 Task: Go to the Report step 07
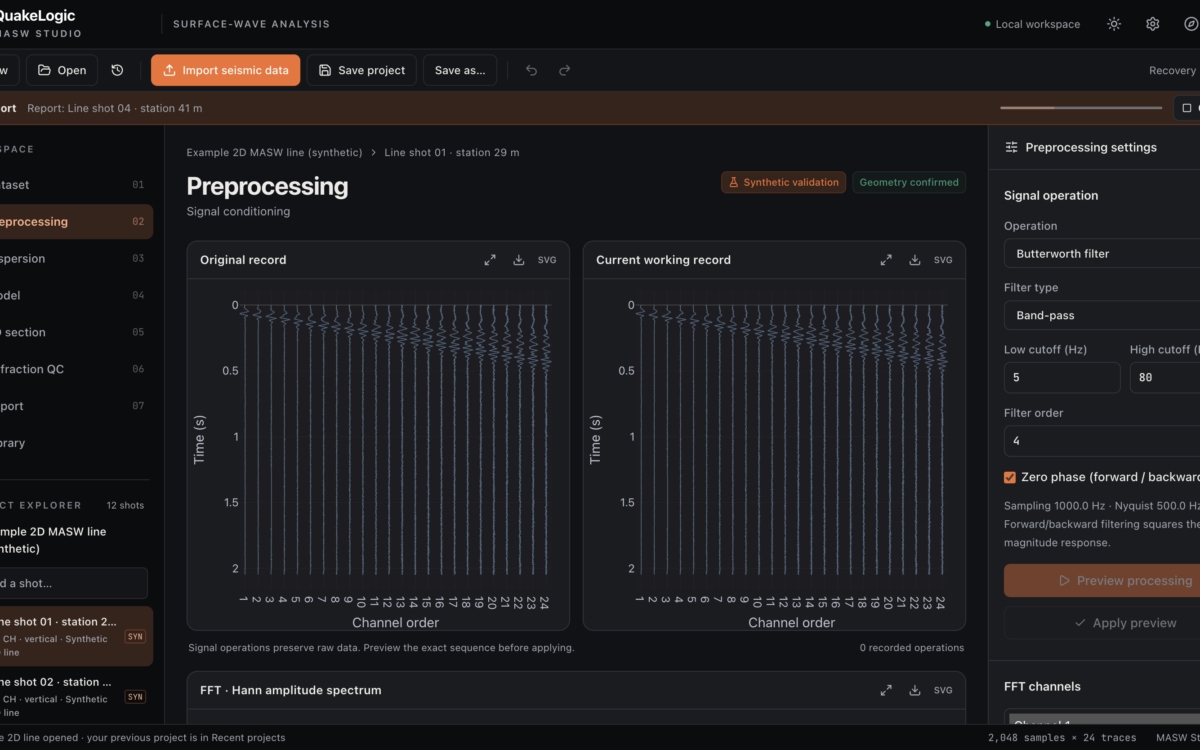click(76, 406)
